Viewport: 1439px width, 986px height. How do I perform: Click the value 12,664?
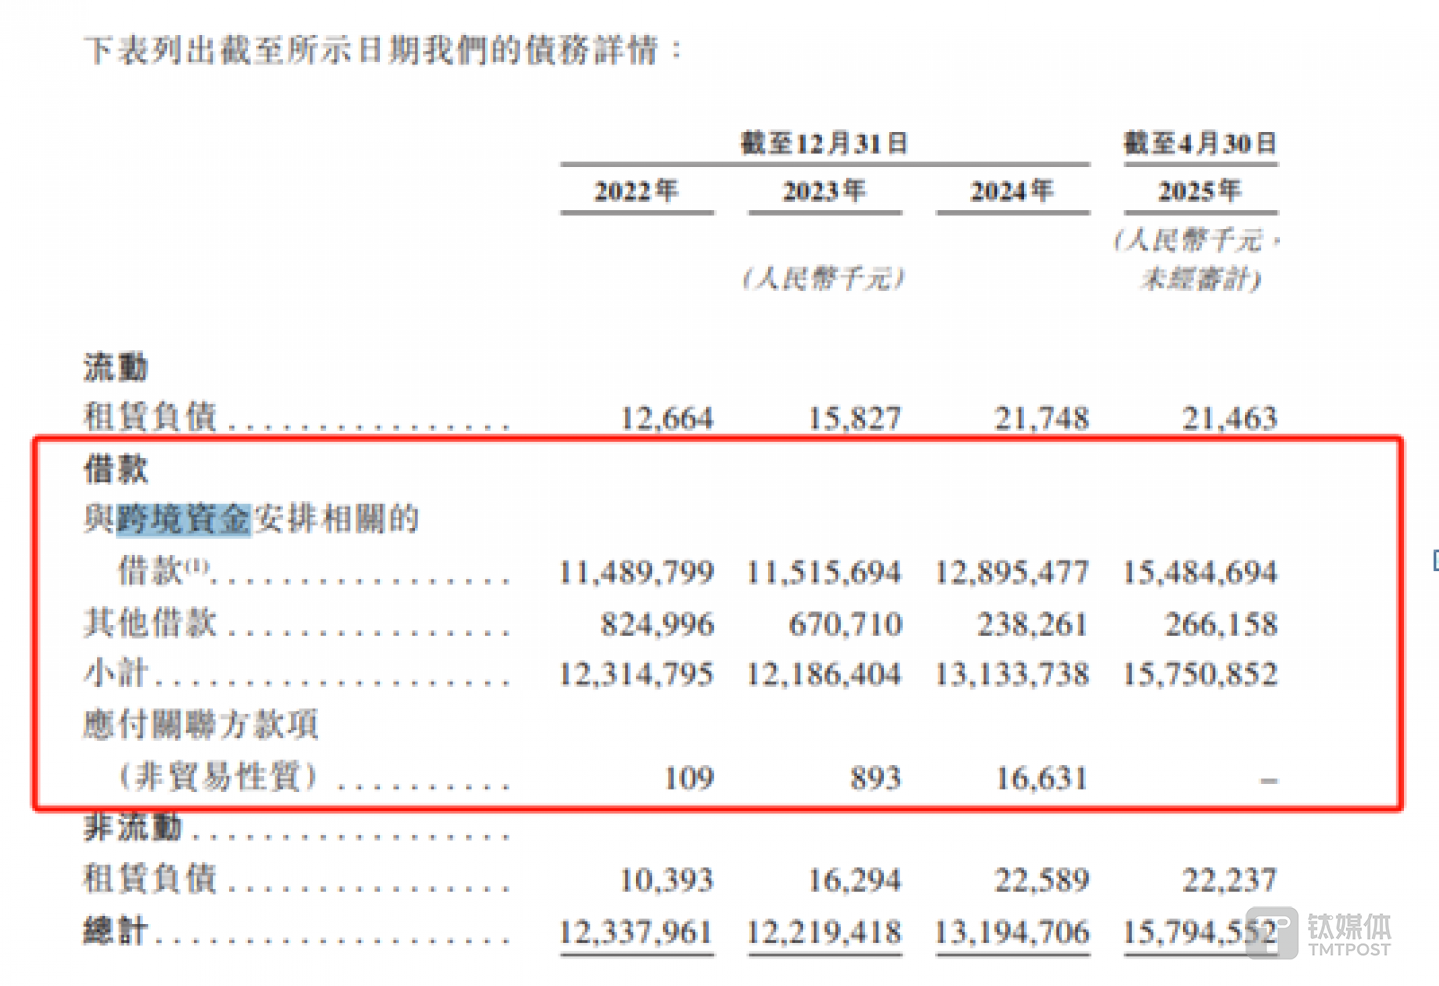pyautogui.click(x=667, y=418)
